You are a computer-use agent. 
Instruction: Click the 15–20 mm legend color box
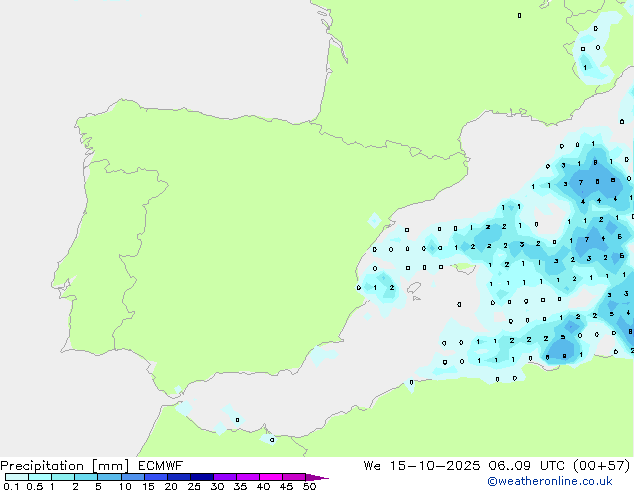tap(155, 477)
